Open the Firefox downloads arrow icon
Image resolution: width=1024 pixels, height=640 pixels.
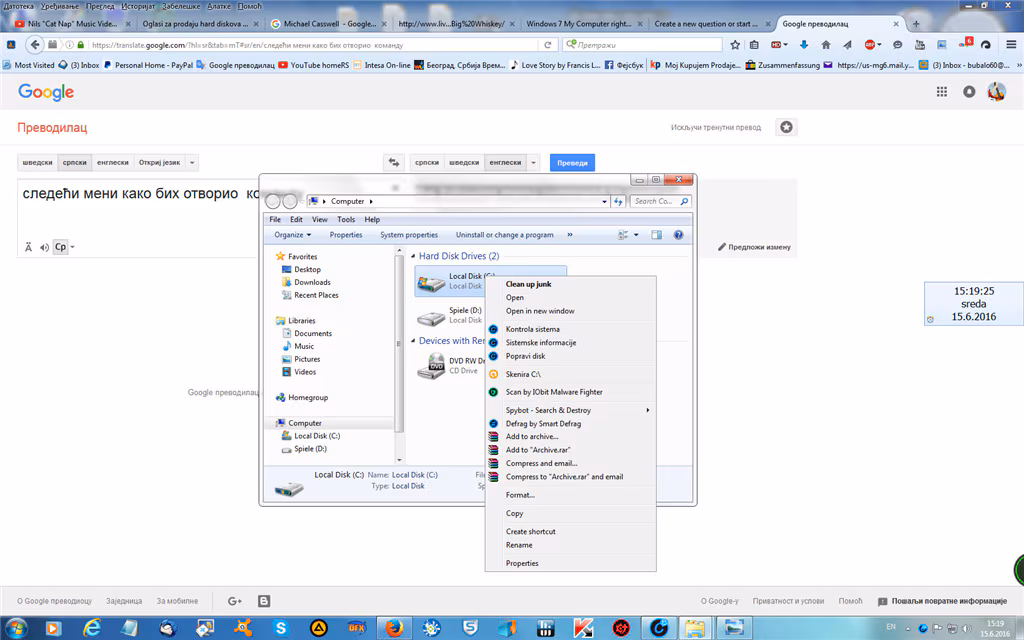click(804, 45)
